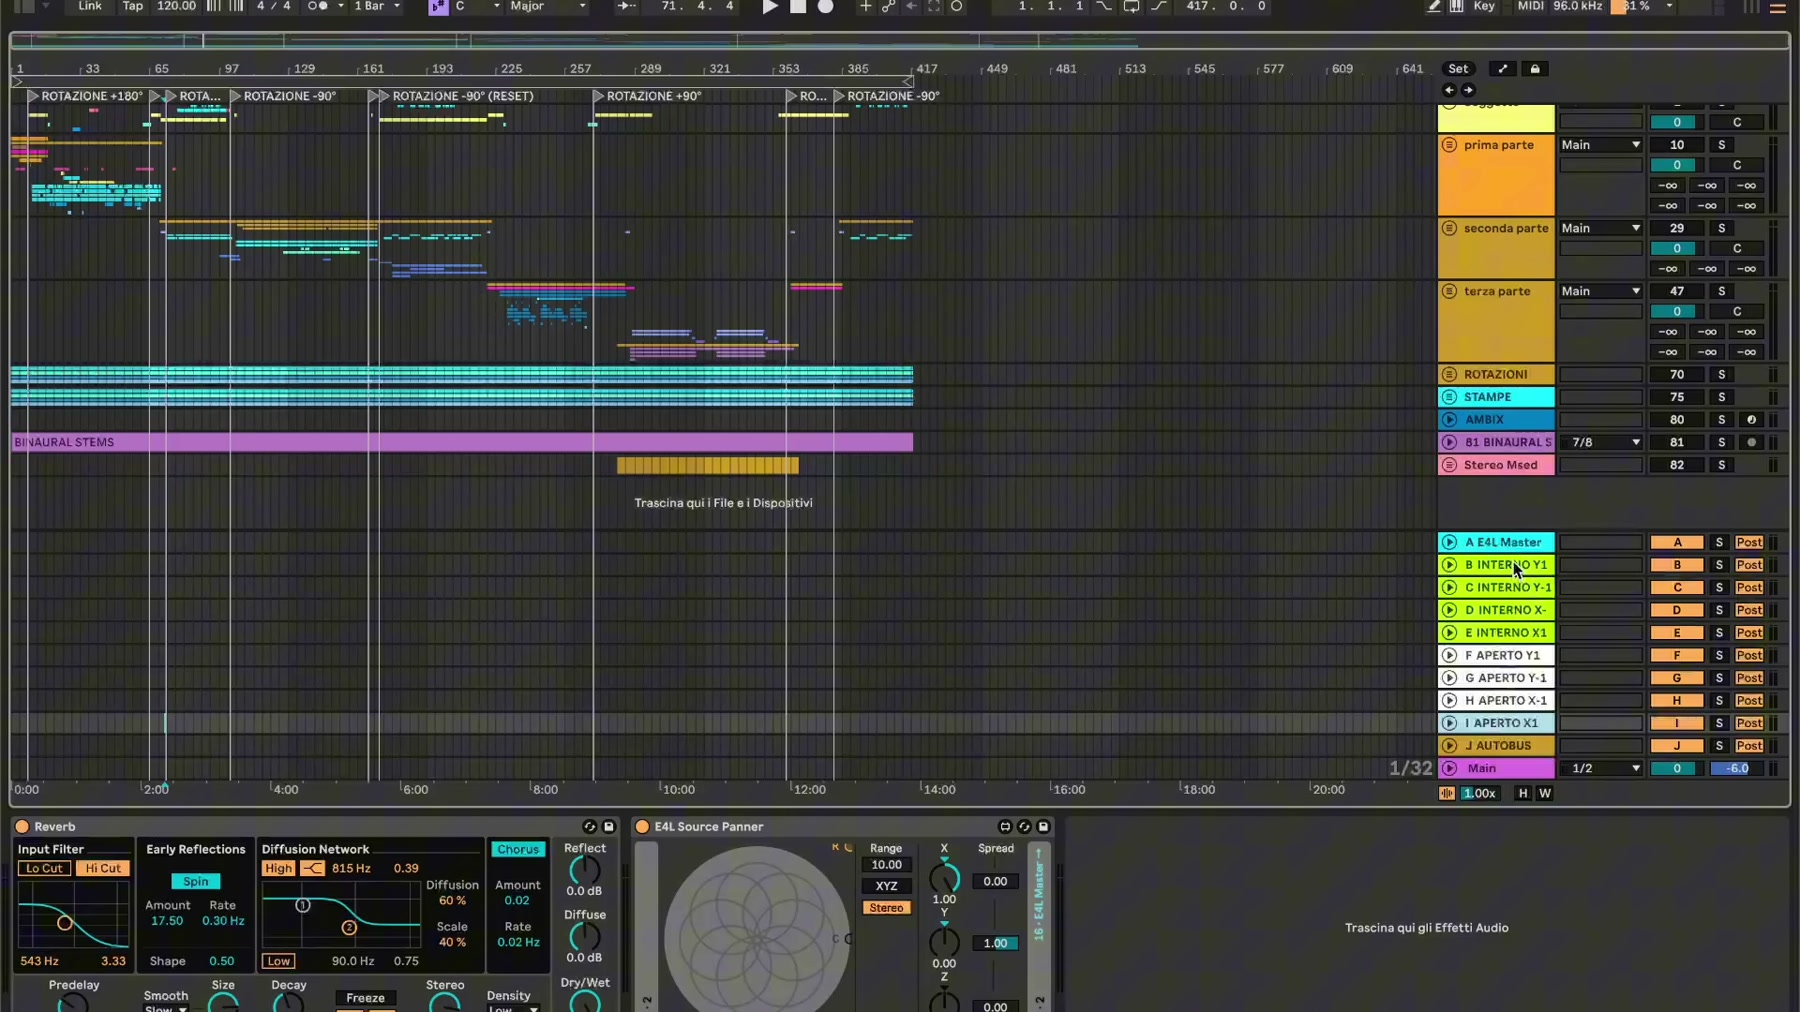Select the ROTAZIONE +90° locator
The height and width of the screenshot is (1012, 1800).
coord(647,96)
